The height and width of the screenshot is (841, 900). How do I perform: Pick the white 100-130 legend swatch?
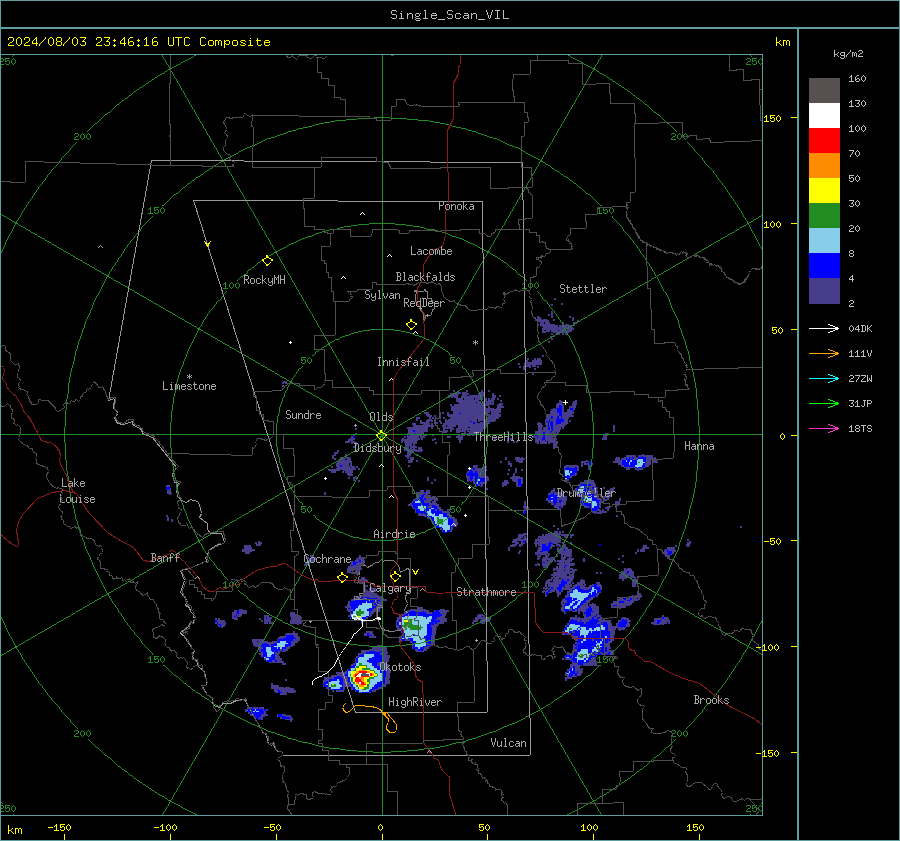tap(824, 116)
